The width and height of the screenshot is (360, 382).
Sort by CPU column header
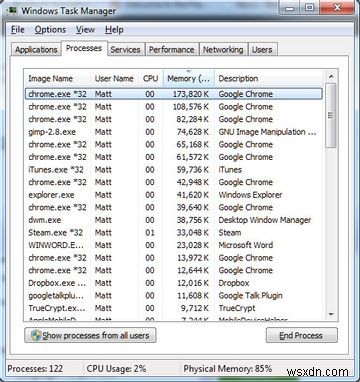pos(151,79)
